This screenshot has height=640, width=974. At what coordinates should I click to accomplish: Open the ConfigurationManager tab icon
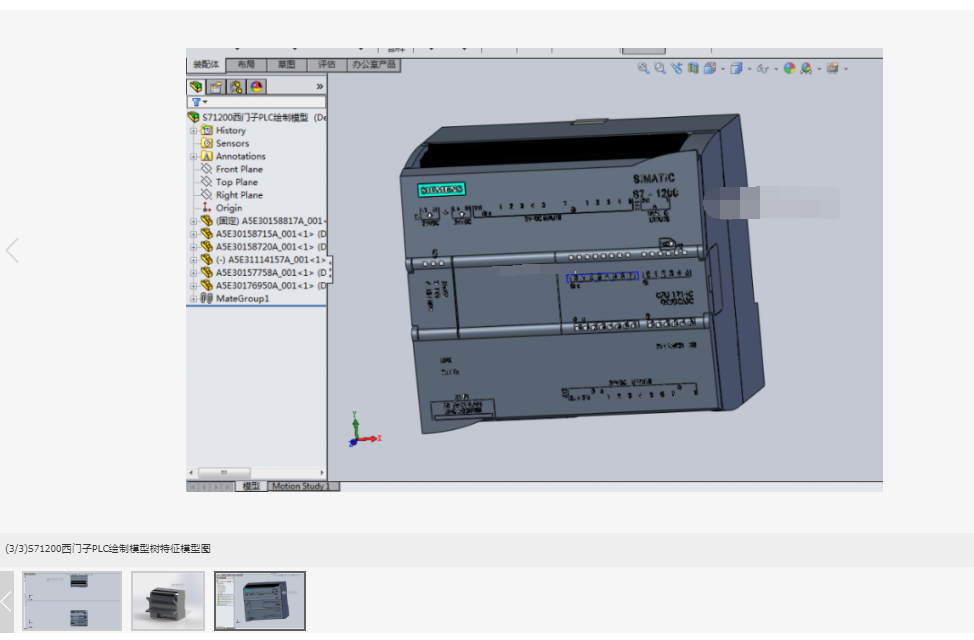[x=236, y=86]
